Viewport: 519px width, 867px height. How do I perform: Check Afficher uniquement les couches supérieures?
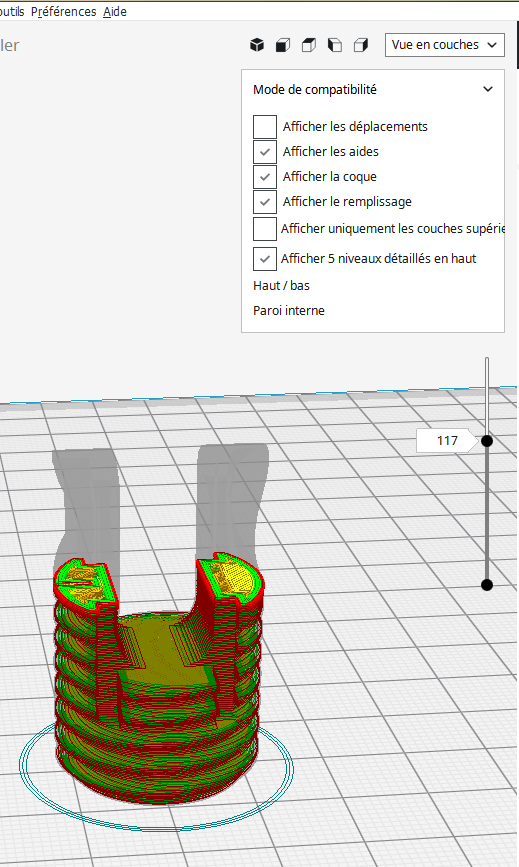[x=265, y=229]
